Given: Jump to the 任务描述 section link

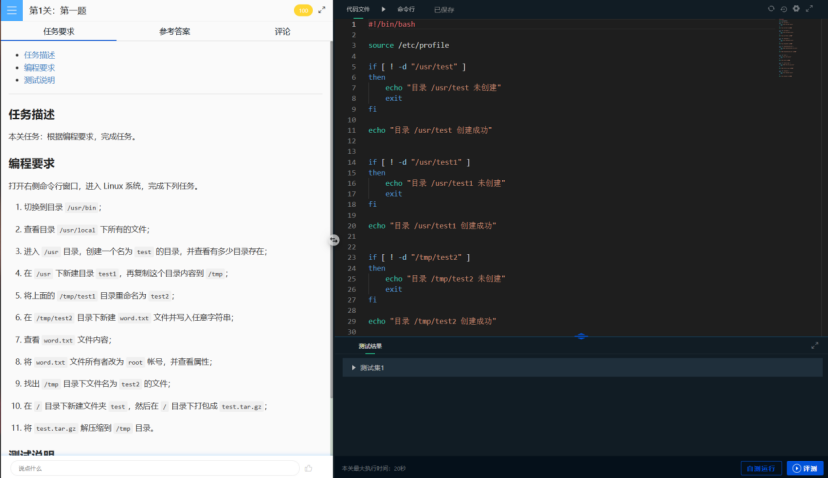Looking at the screenshot, I should tap(39, 55).
